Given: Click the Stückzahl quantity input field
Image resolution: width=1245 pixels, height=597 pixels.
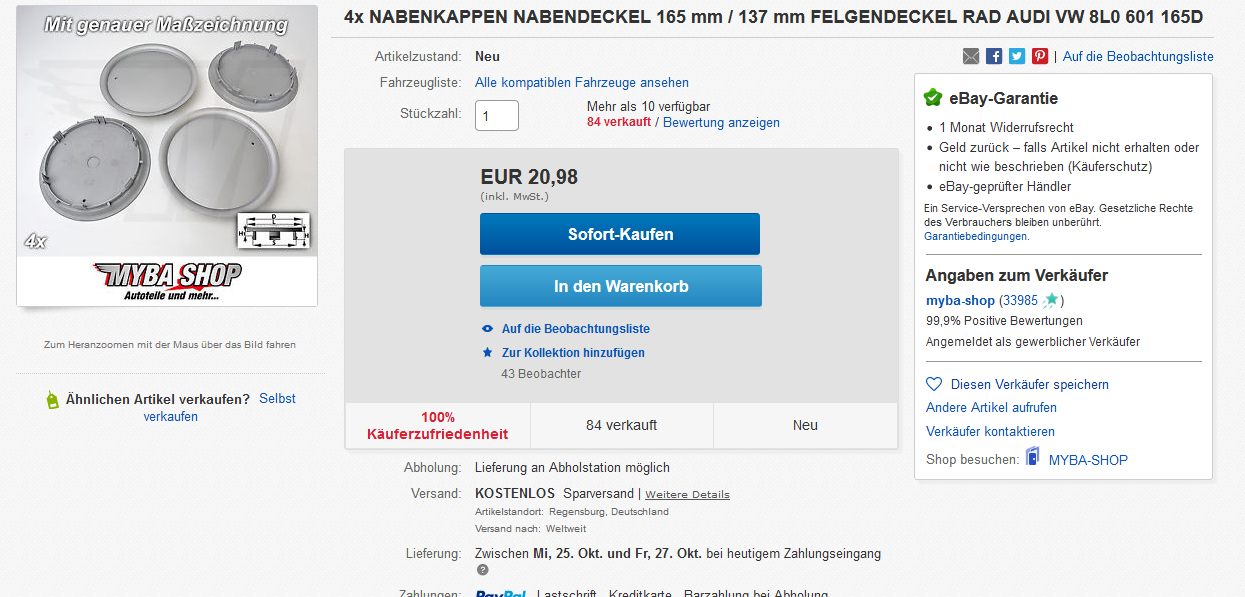Looking at the screenshot, I should click(x=497, y=115).
